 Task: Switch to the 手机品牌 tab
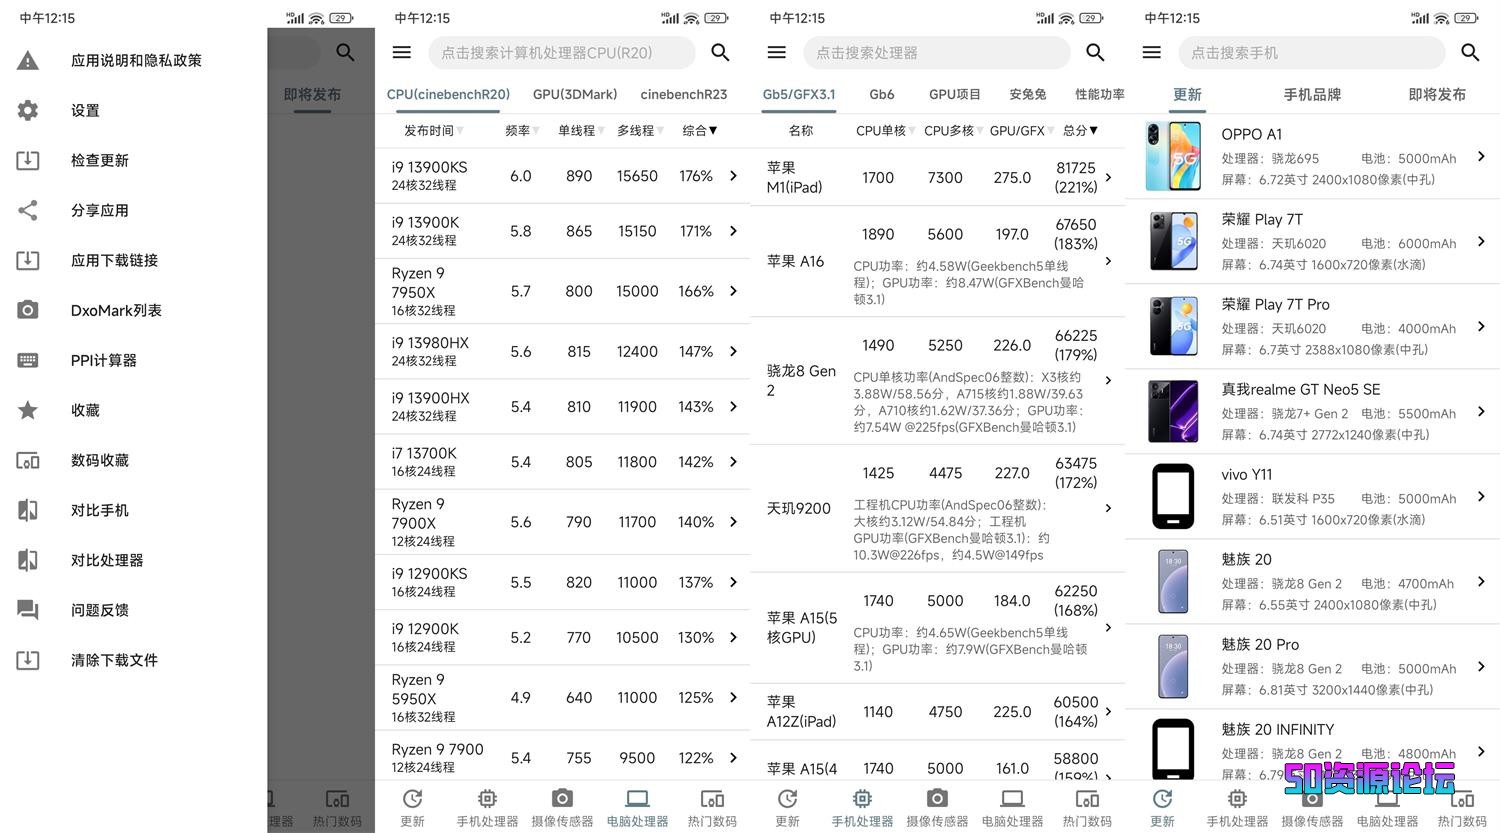[1312, 94]
